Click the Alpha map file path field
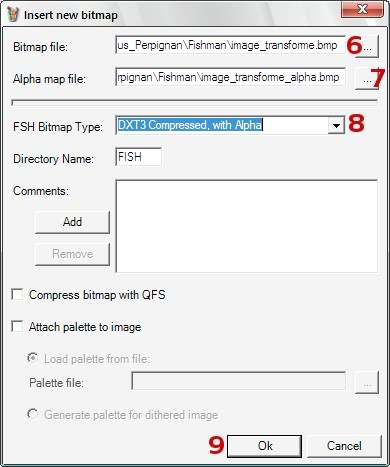Viewport: 390px width, 467px height. [x=230, y=77]
